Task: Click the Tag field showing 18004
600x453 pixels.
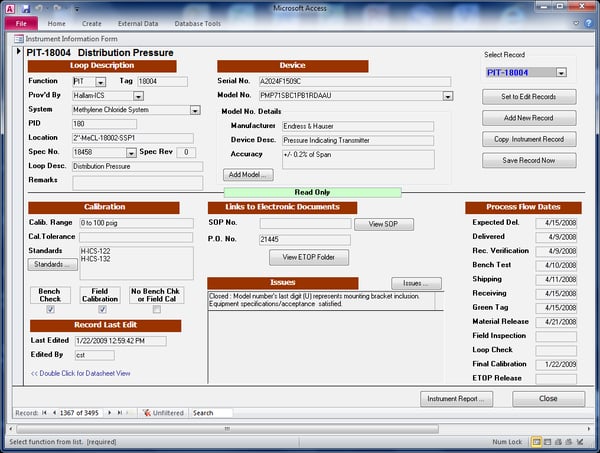Action: (162, 81)
